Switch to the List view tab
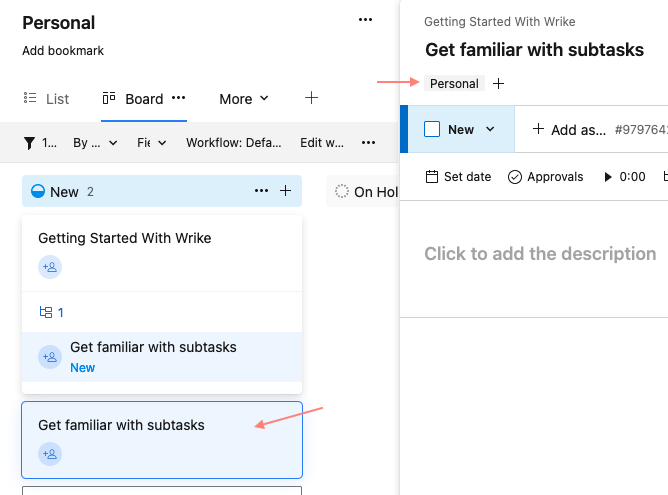Screen dimensions: 668x495 46,99
